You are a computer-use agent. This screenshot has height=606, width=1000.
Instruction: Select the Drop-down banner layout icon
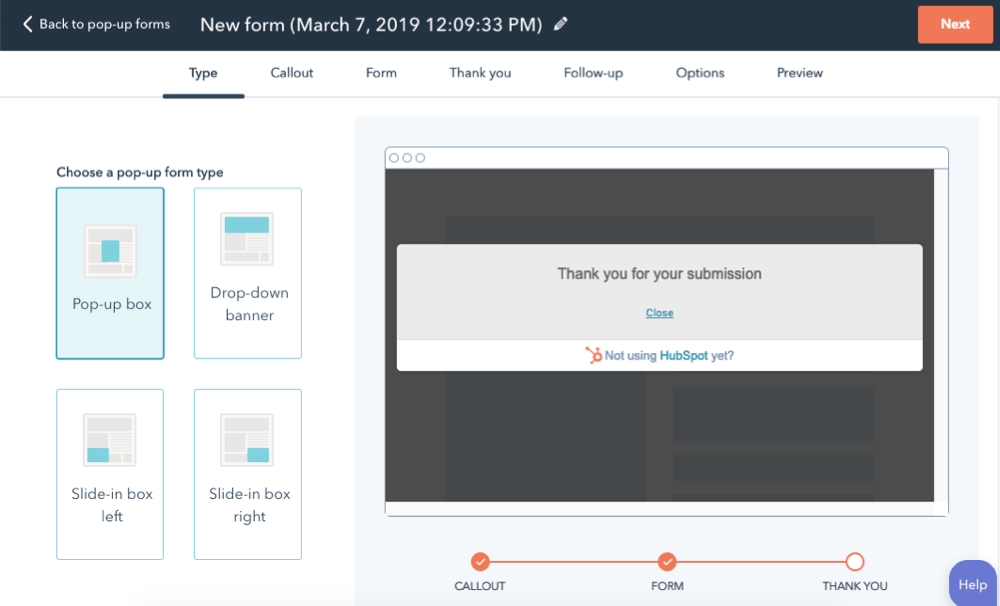(x=247, y=239)
